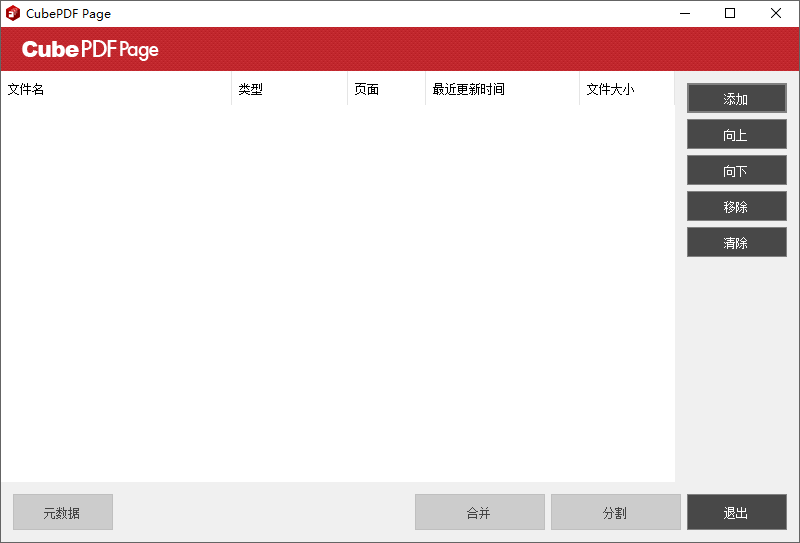The width and height of the screenshot is (800, 543).
Task: Sort by the 文件大小 column header
Action: (x=627, y=89)
